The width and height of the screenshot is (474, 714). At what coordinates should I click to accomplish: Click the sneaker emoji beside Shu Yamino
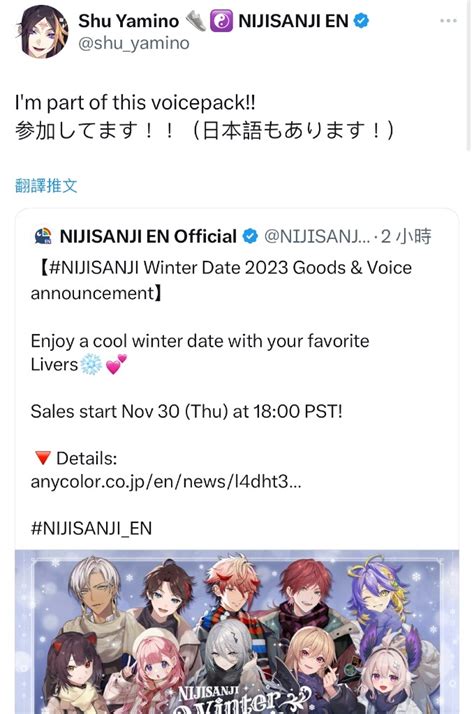196,21
